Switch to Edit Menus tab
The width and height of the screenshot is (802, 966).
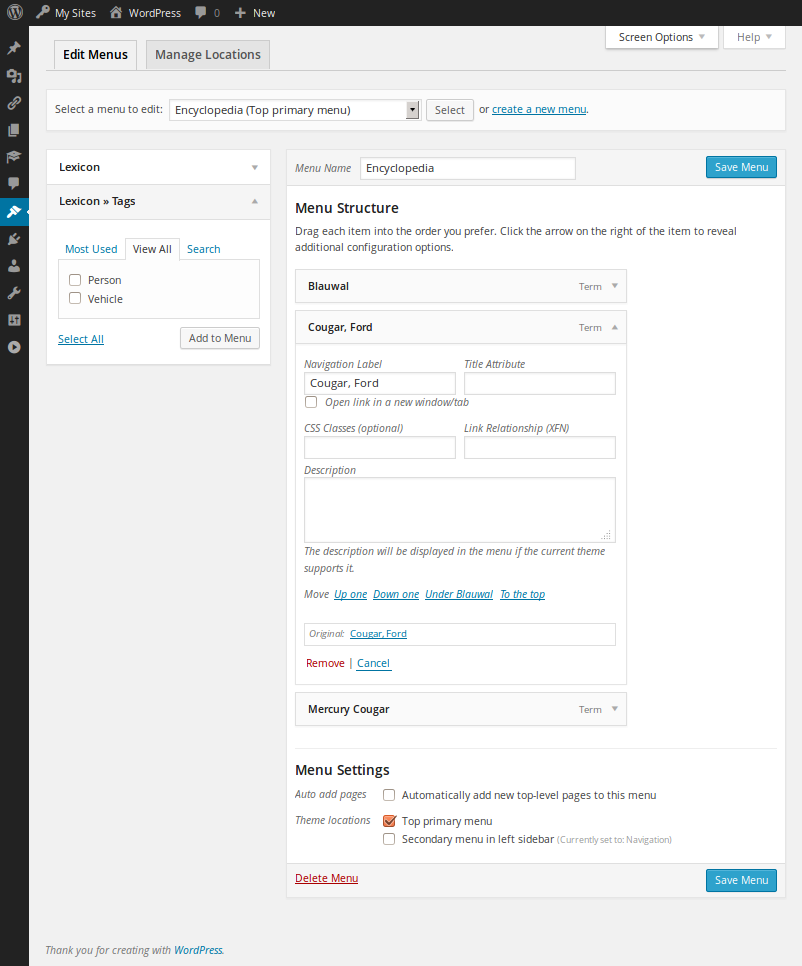click(95, 55)
